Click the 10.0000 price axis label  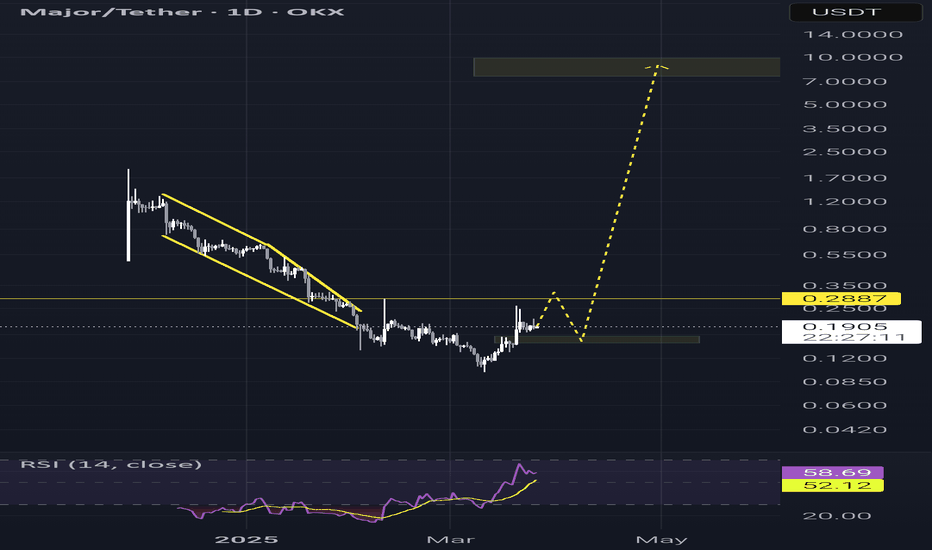853,58
